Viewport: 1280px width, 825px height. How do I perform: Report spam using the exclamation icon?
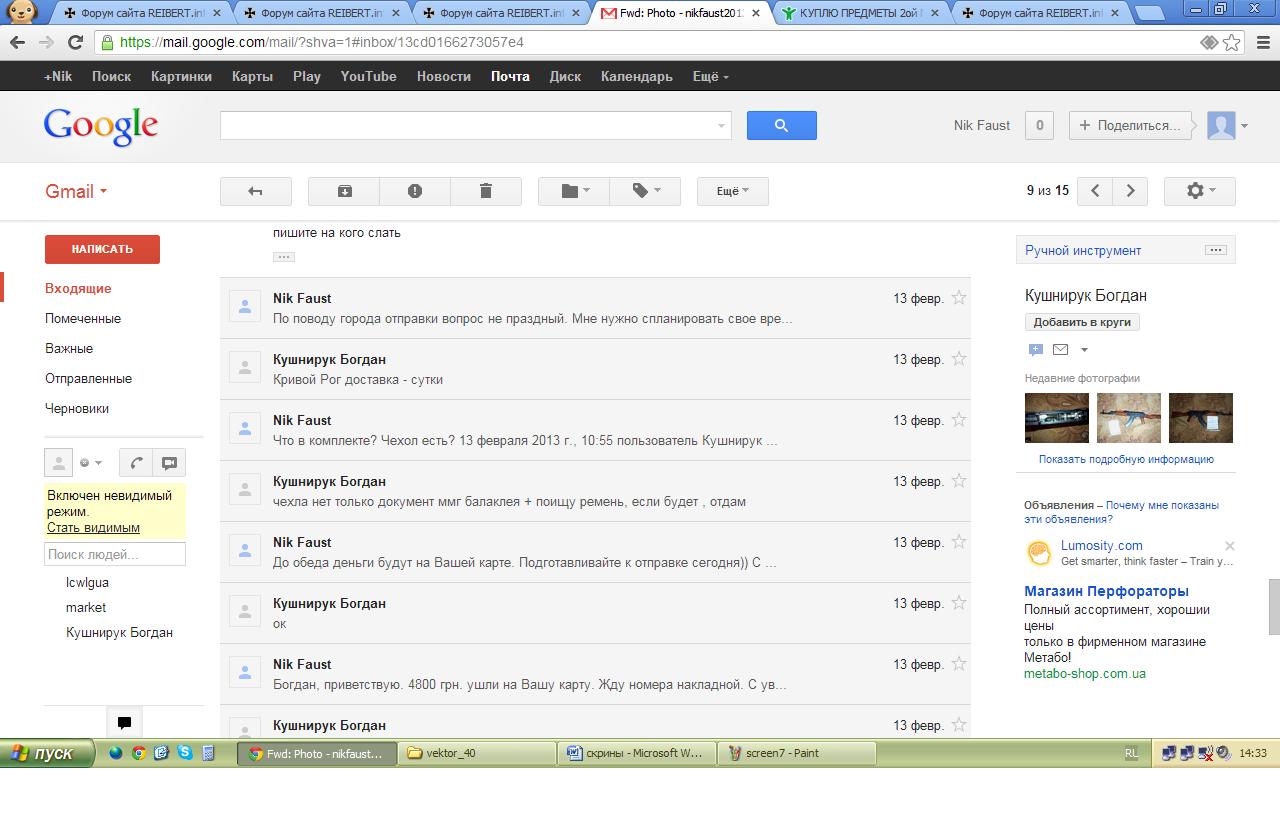click(415, 191)
